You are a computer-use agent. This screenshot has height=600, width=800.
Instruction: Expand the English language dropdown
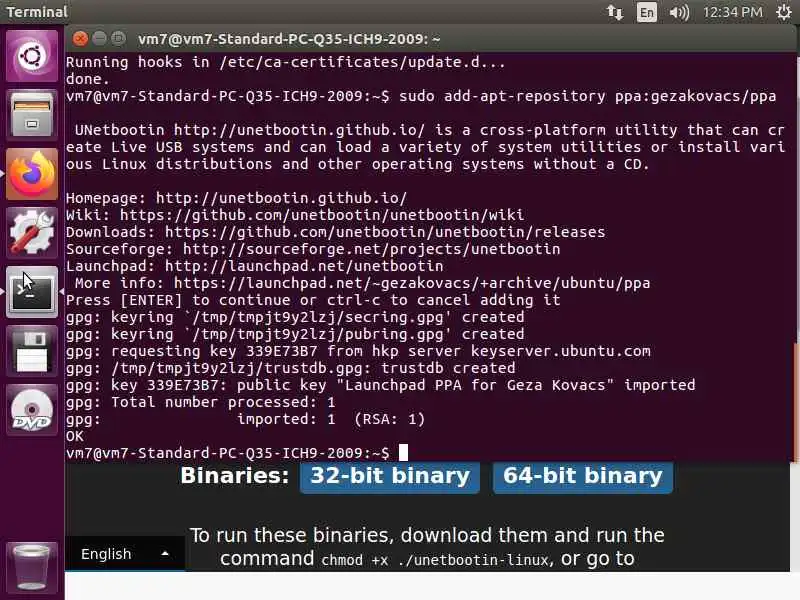(x=124, y=554)
